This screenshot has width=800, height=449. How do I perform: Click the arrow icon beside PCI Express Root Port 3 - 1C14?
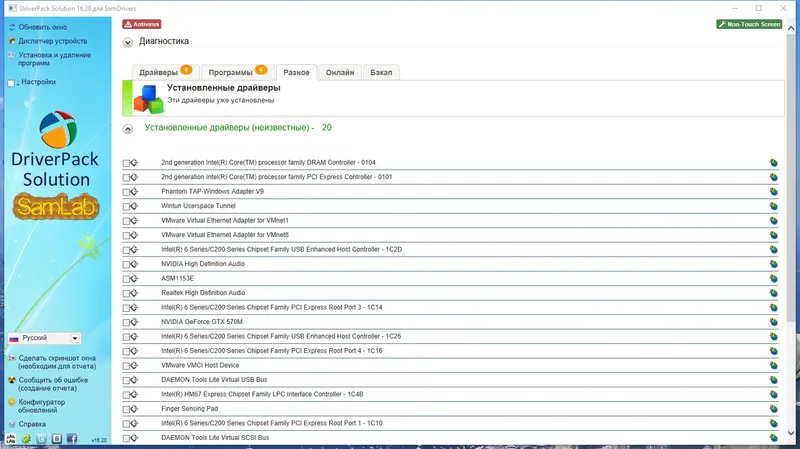tap(134, 307)
